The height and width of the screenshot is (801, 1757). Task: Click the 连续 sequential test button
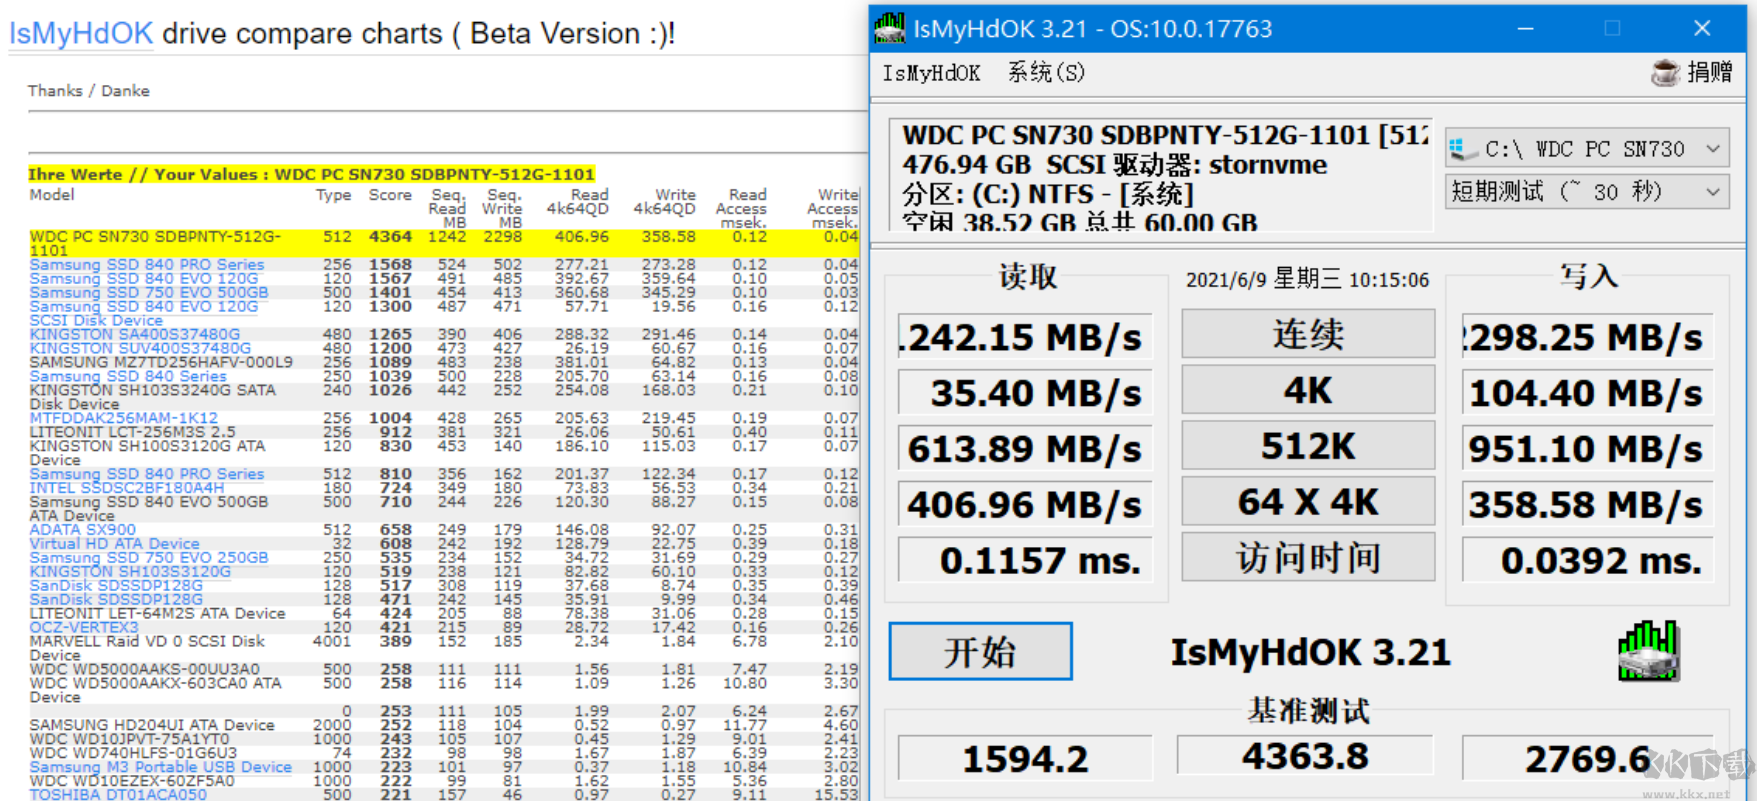(x=1307, y=334)
